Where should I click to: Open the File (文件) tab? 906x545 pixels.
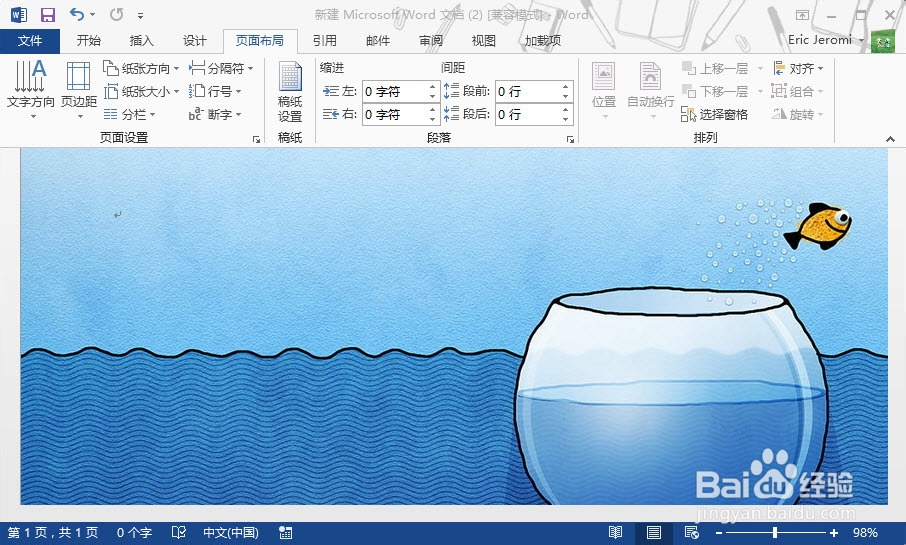pos(29,40)
